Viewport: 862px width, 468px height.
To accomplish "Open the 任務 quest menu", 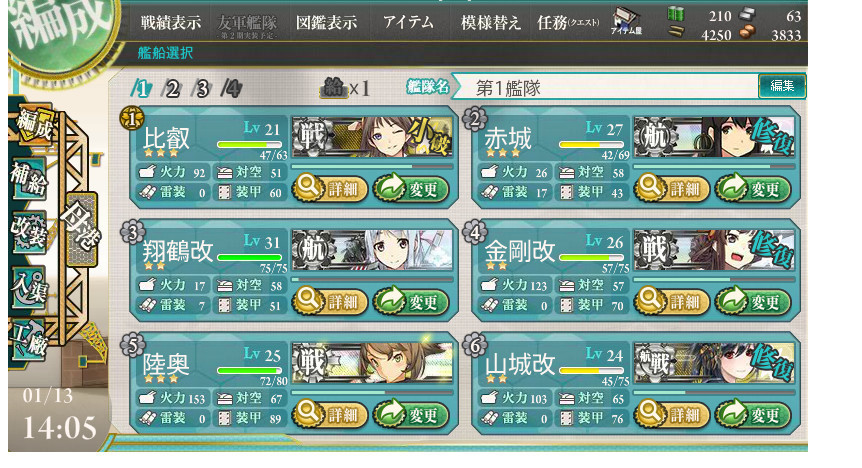I will point(568,23).
